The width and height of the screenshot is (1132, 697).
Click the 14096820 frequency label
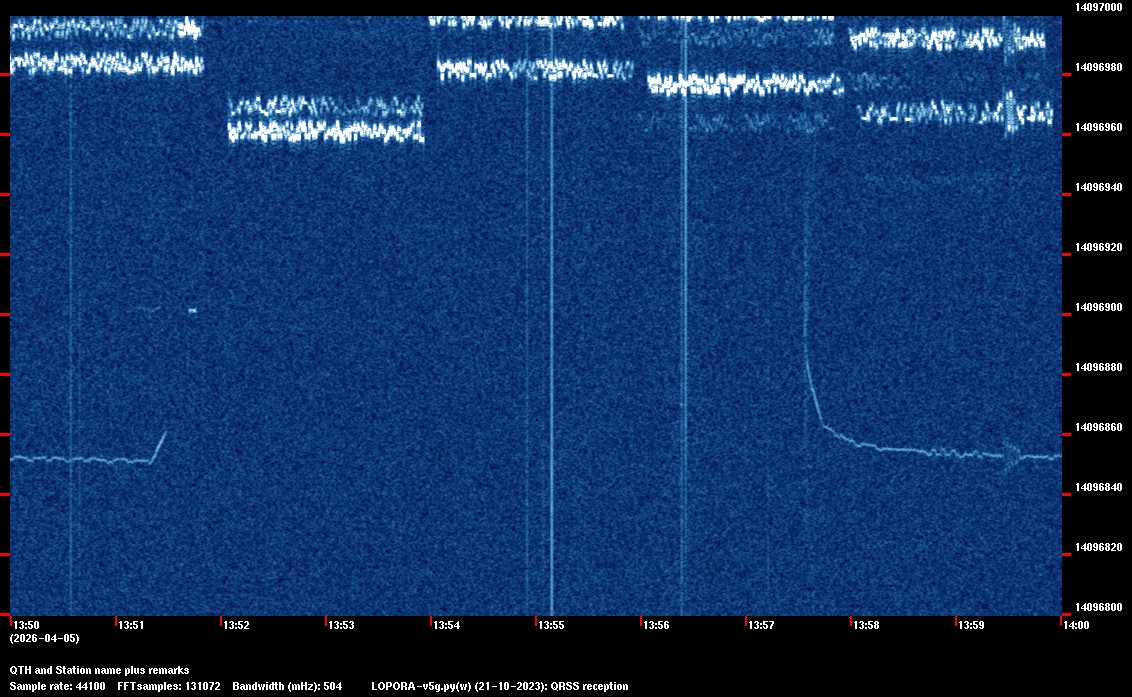coord(1098,547)
